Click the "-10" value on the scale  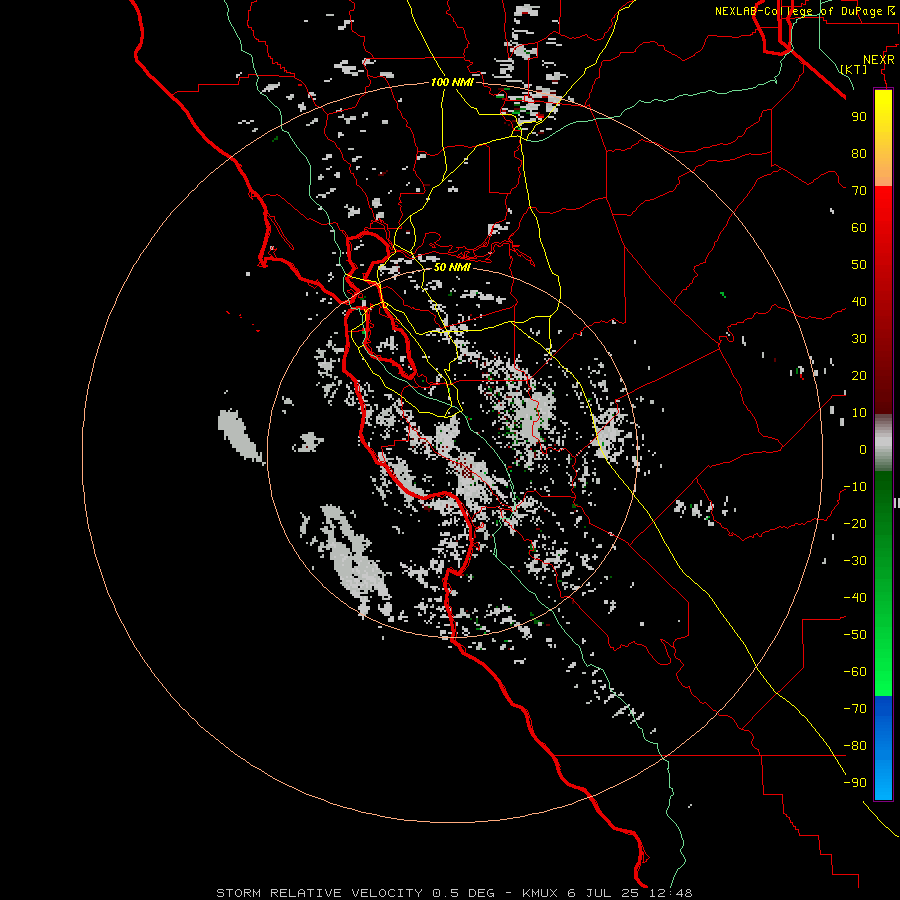(855, 487)
